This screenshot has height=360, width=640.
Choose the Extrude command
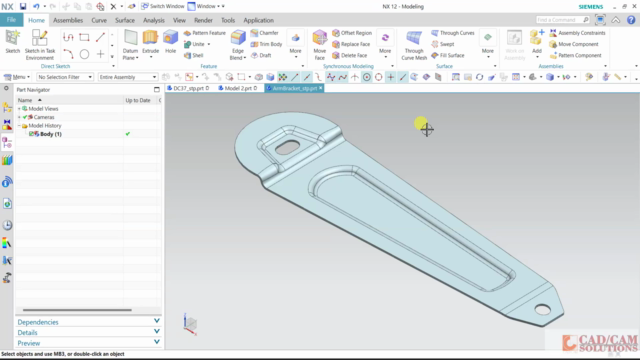150,42
